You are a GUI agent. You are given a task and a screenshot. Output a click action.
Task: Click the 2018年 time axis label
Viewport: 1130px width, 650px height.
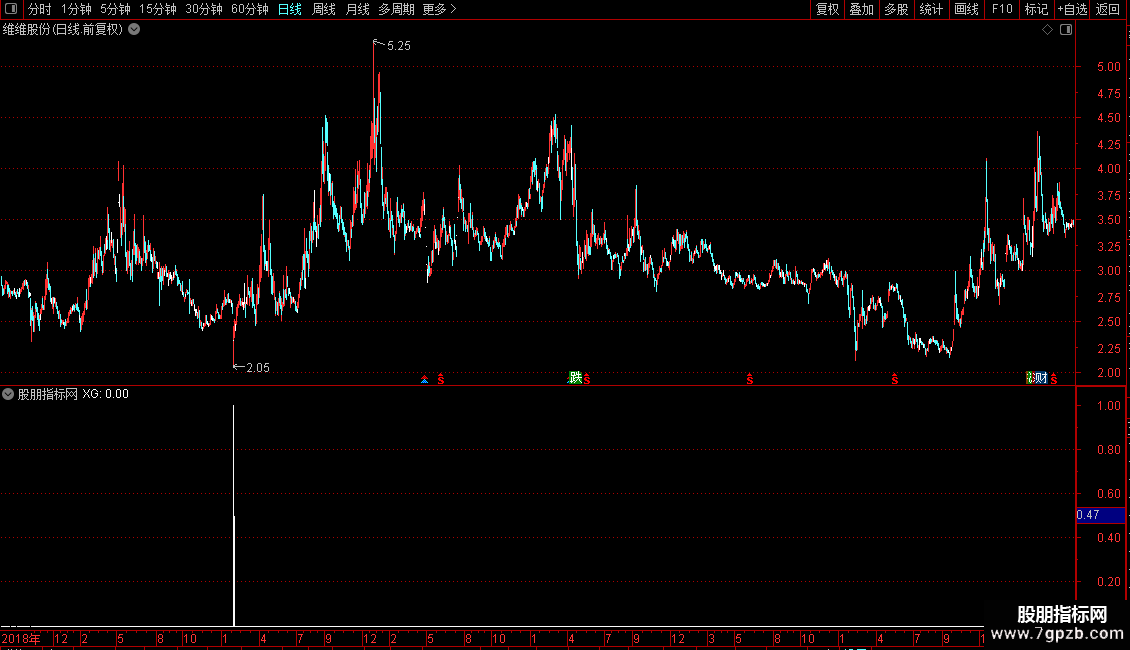coord(21,638)
